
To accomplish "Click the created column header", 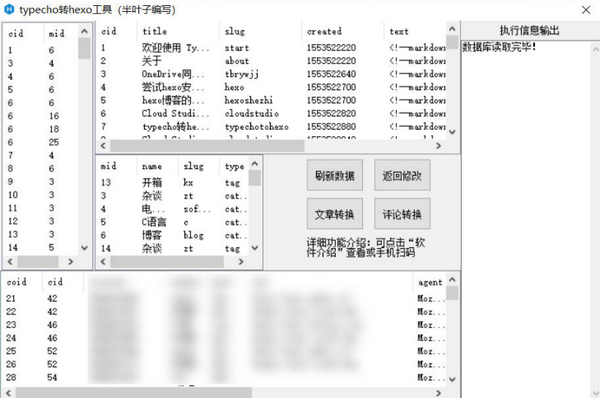I will pyautogui.click(x=343, y=31).
